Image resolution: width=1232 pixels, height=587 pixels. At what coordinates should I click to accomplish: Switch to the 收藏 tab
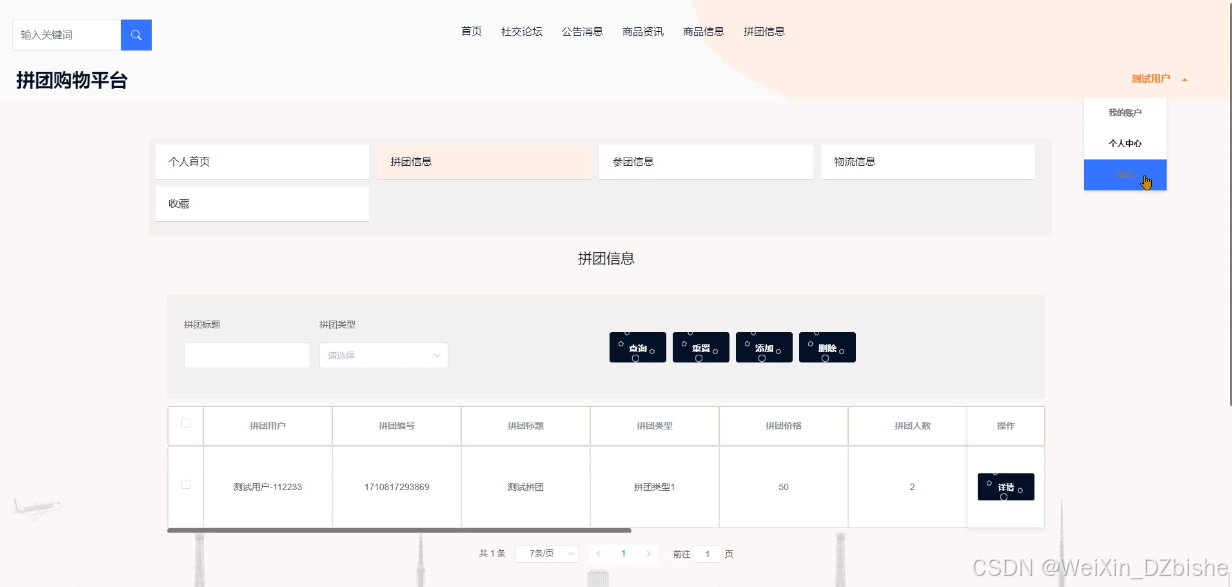[x=262, y=204]
